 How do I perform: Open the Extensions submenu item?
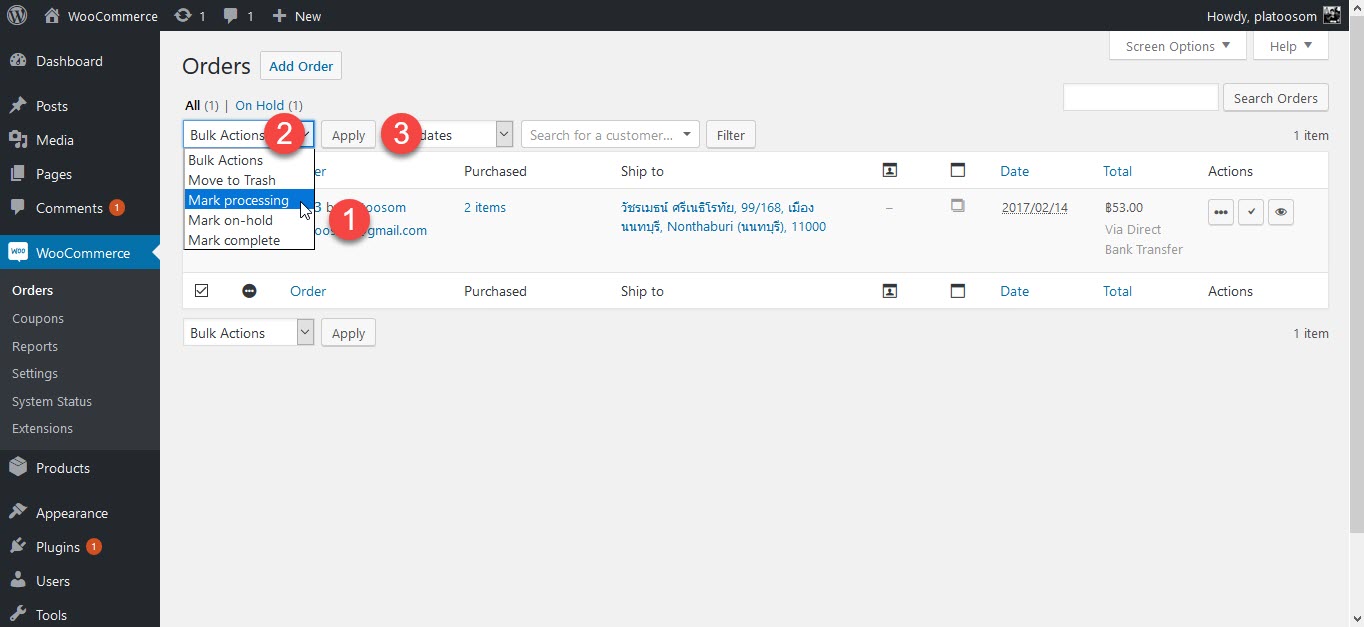[x=43, y=429]
